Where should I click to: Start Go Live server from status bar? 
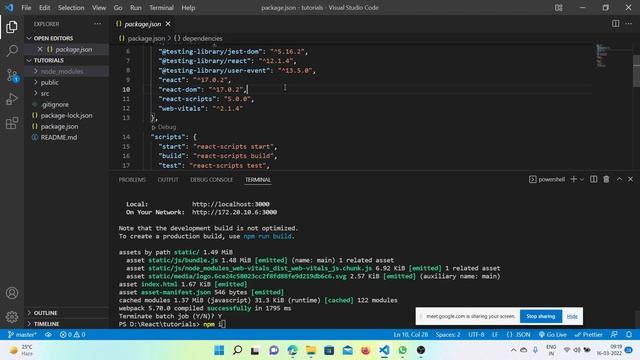[x=552, y=334]
